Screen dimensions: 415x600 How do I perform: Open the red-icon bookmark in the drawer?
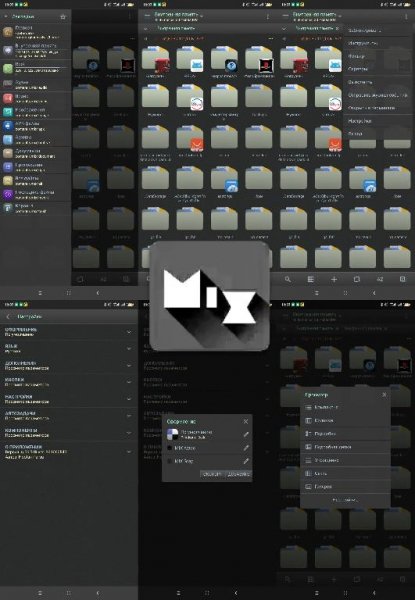coord(36,98)
